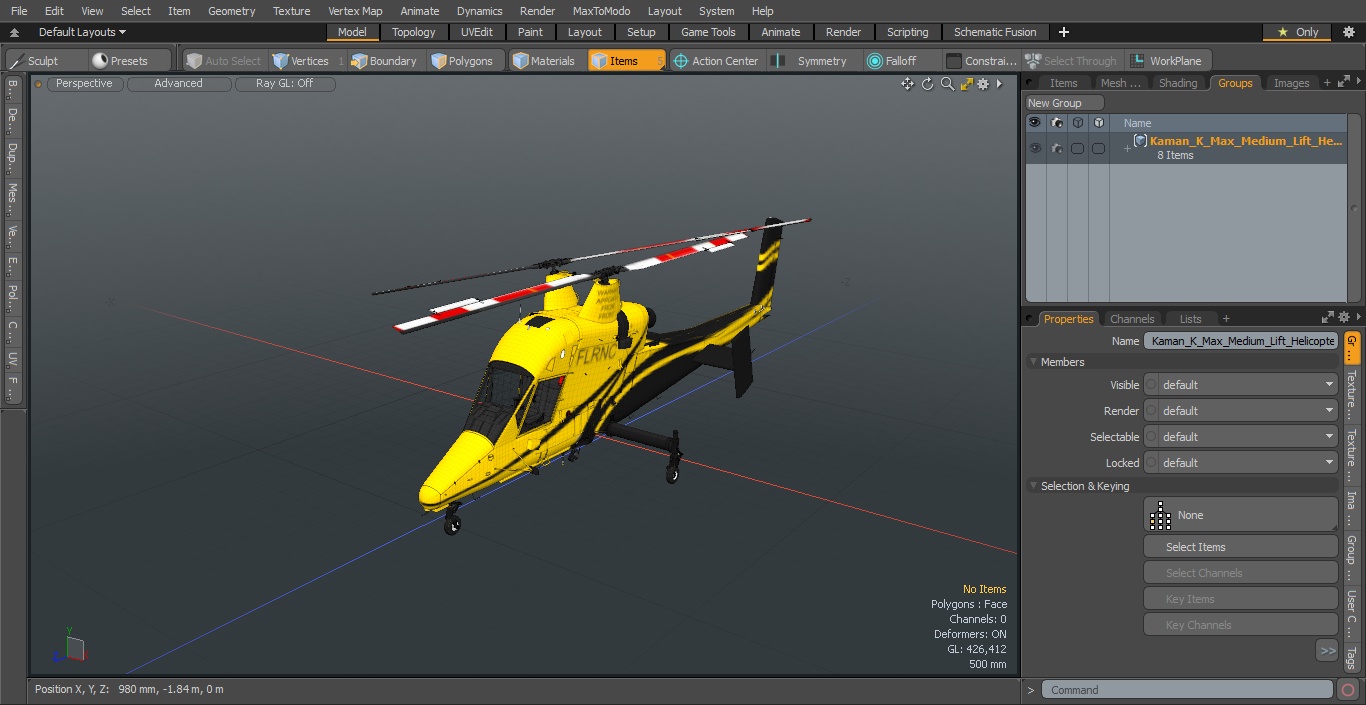
Task: Click the eye column header in Groups
Action: click(1035, 123)
